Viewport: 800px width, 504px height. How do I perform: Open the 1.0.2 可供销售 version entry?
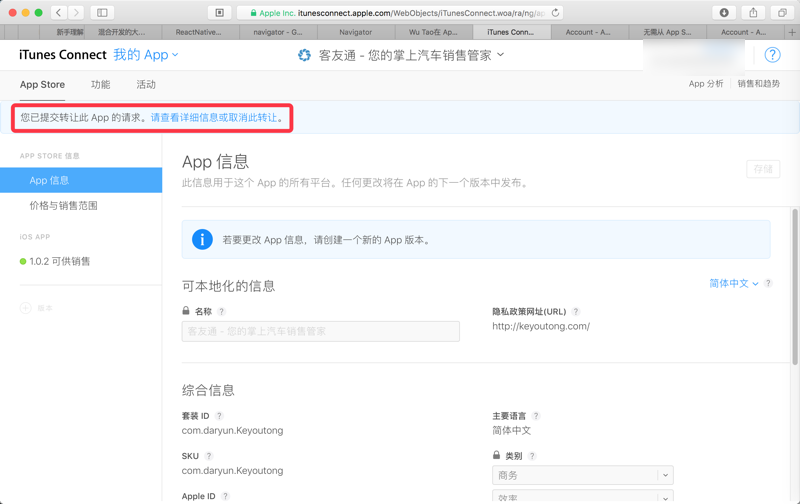pyautogui.click(x=60, y=262)
